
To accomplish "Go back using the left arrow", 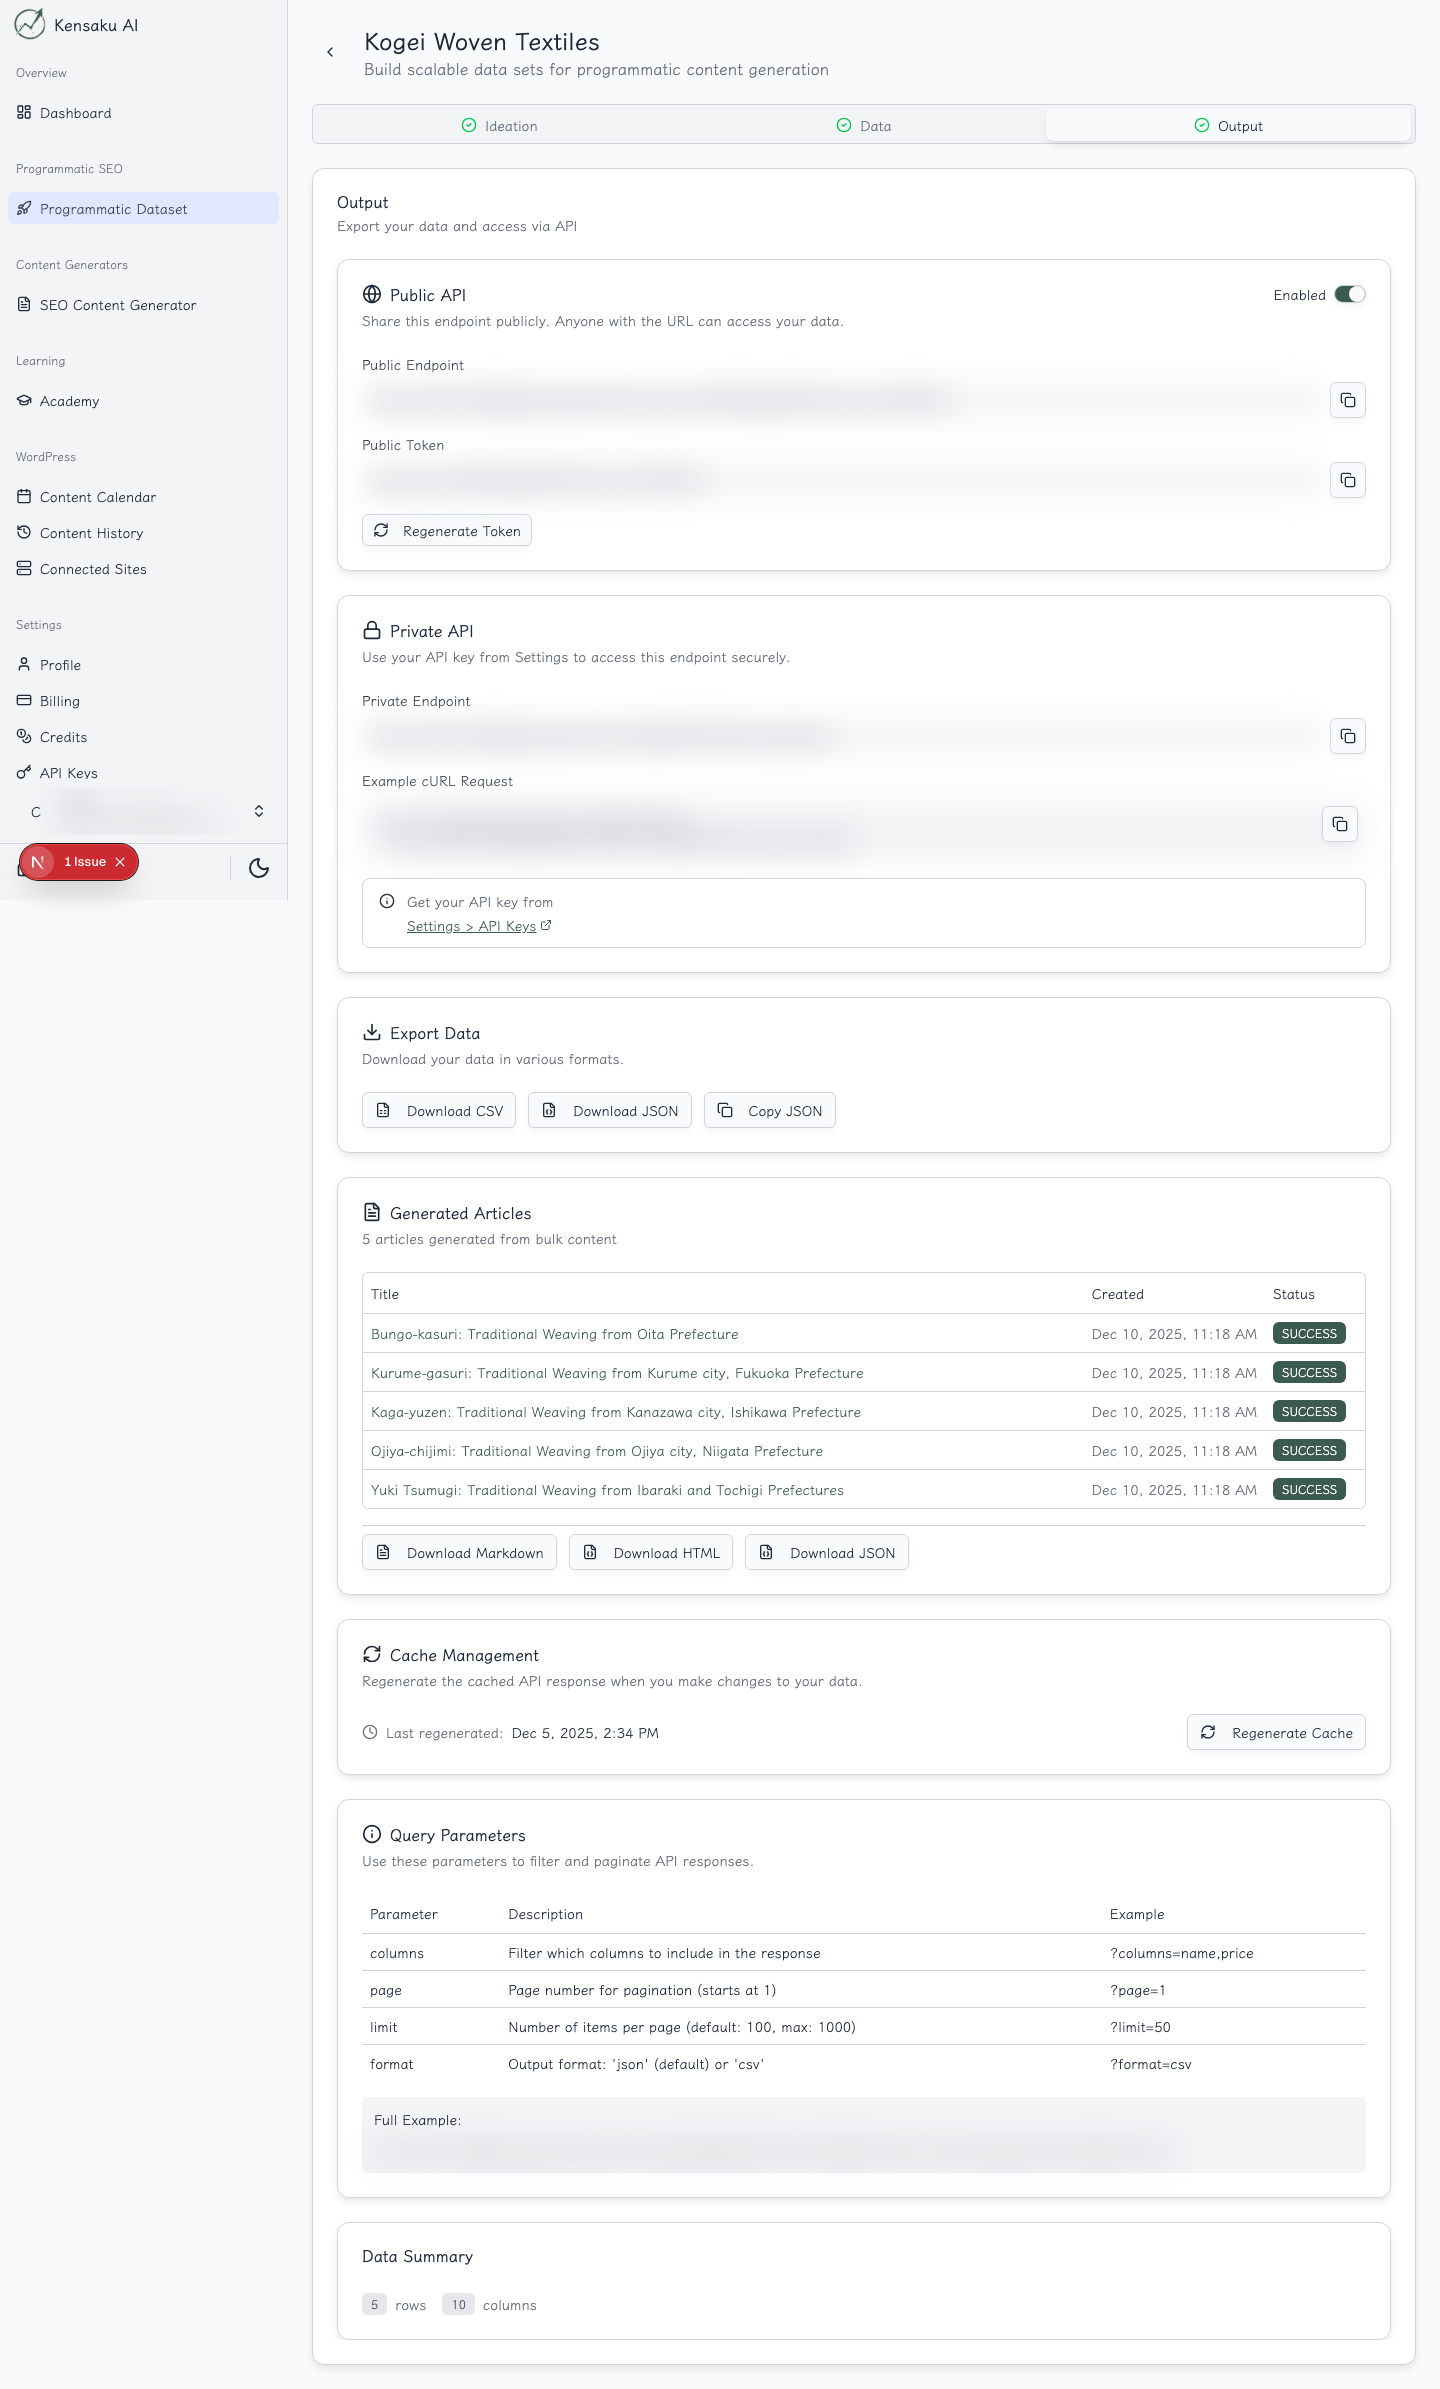I will (330, 52).
